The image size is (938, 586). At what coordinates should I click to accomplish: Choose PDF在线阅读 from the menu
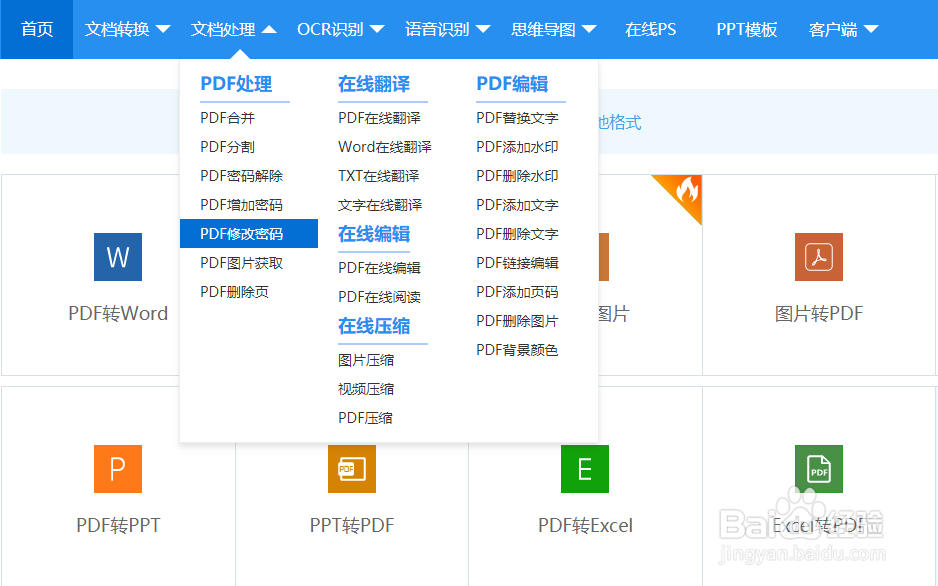379,297
